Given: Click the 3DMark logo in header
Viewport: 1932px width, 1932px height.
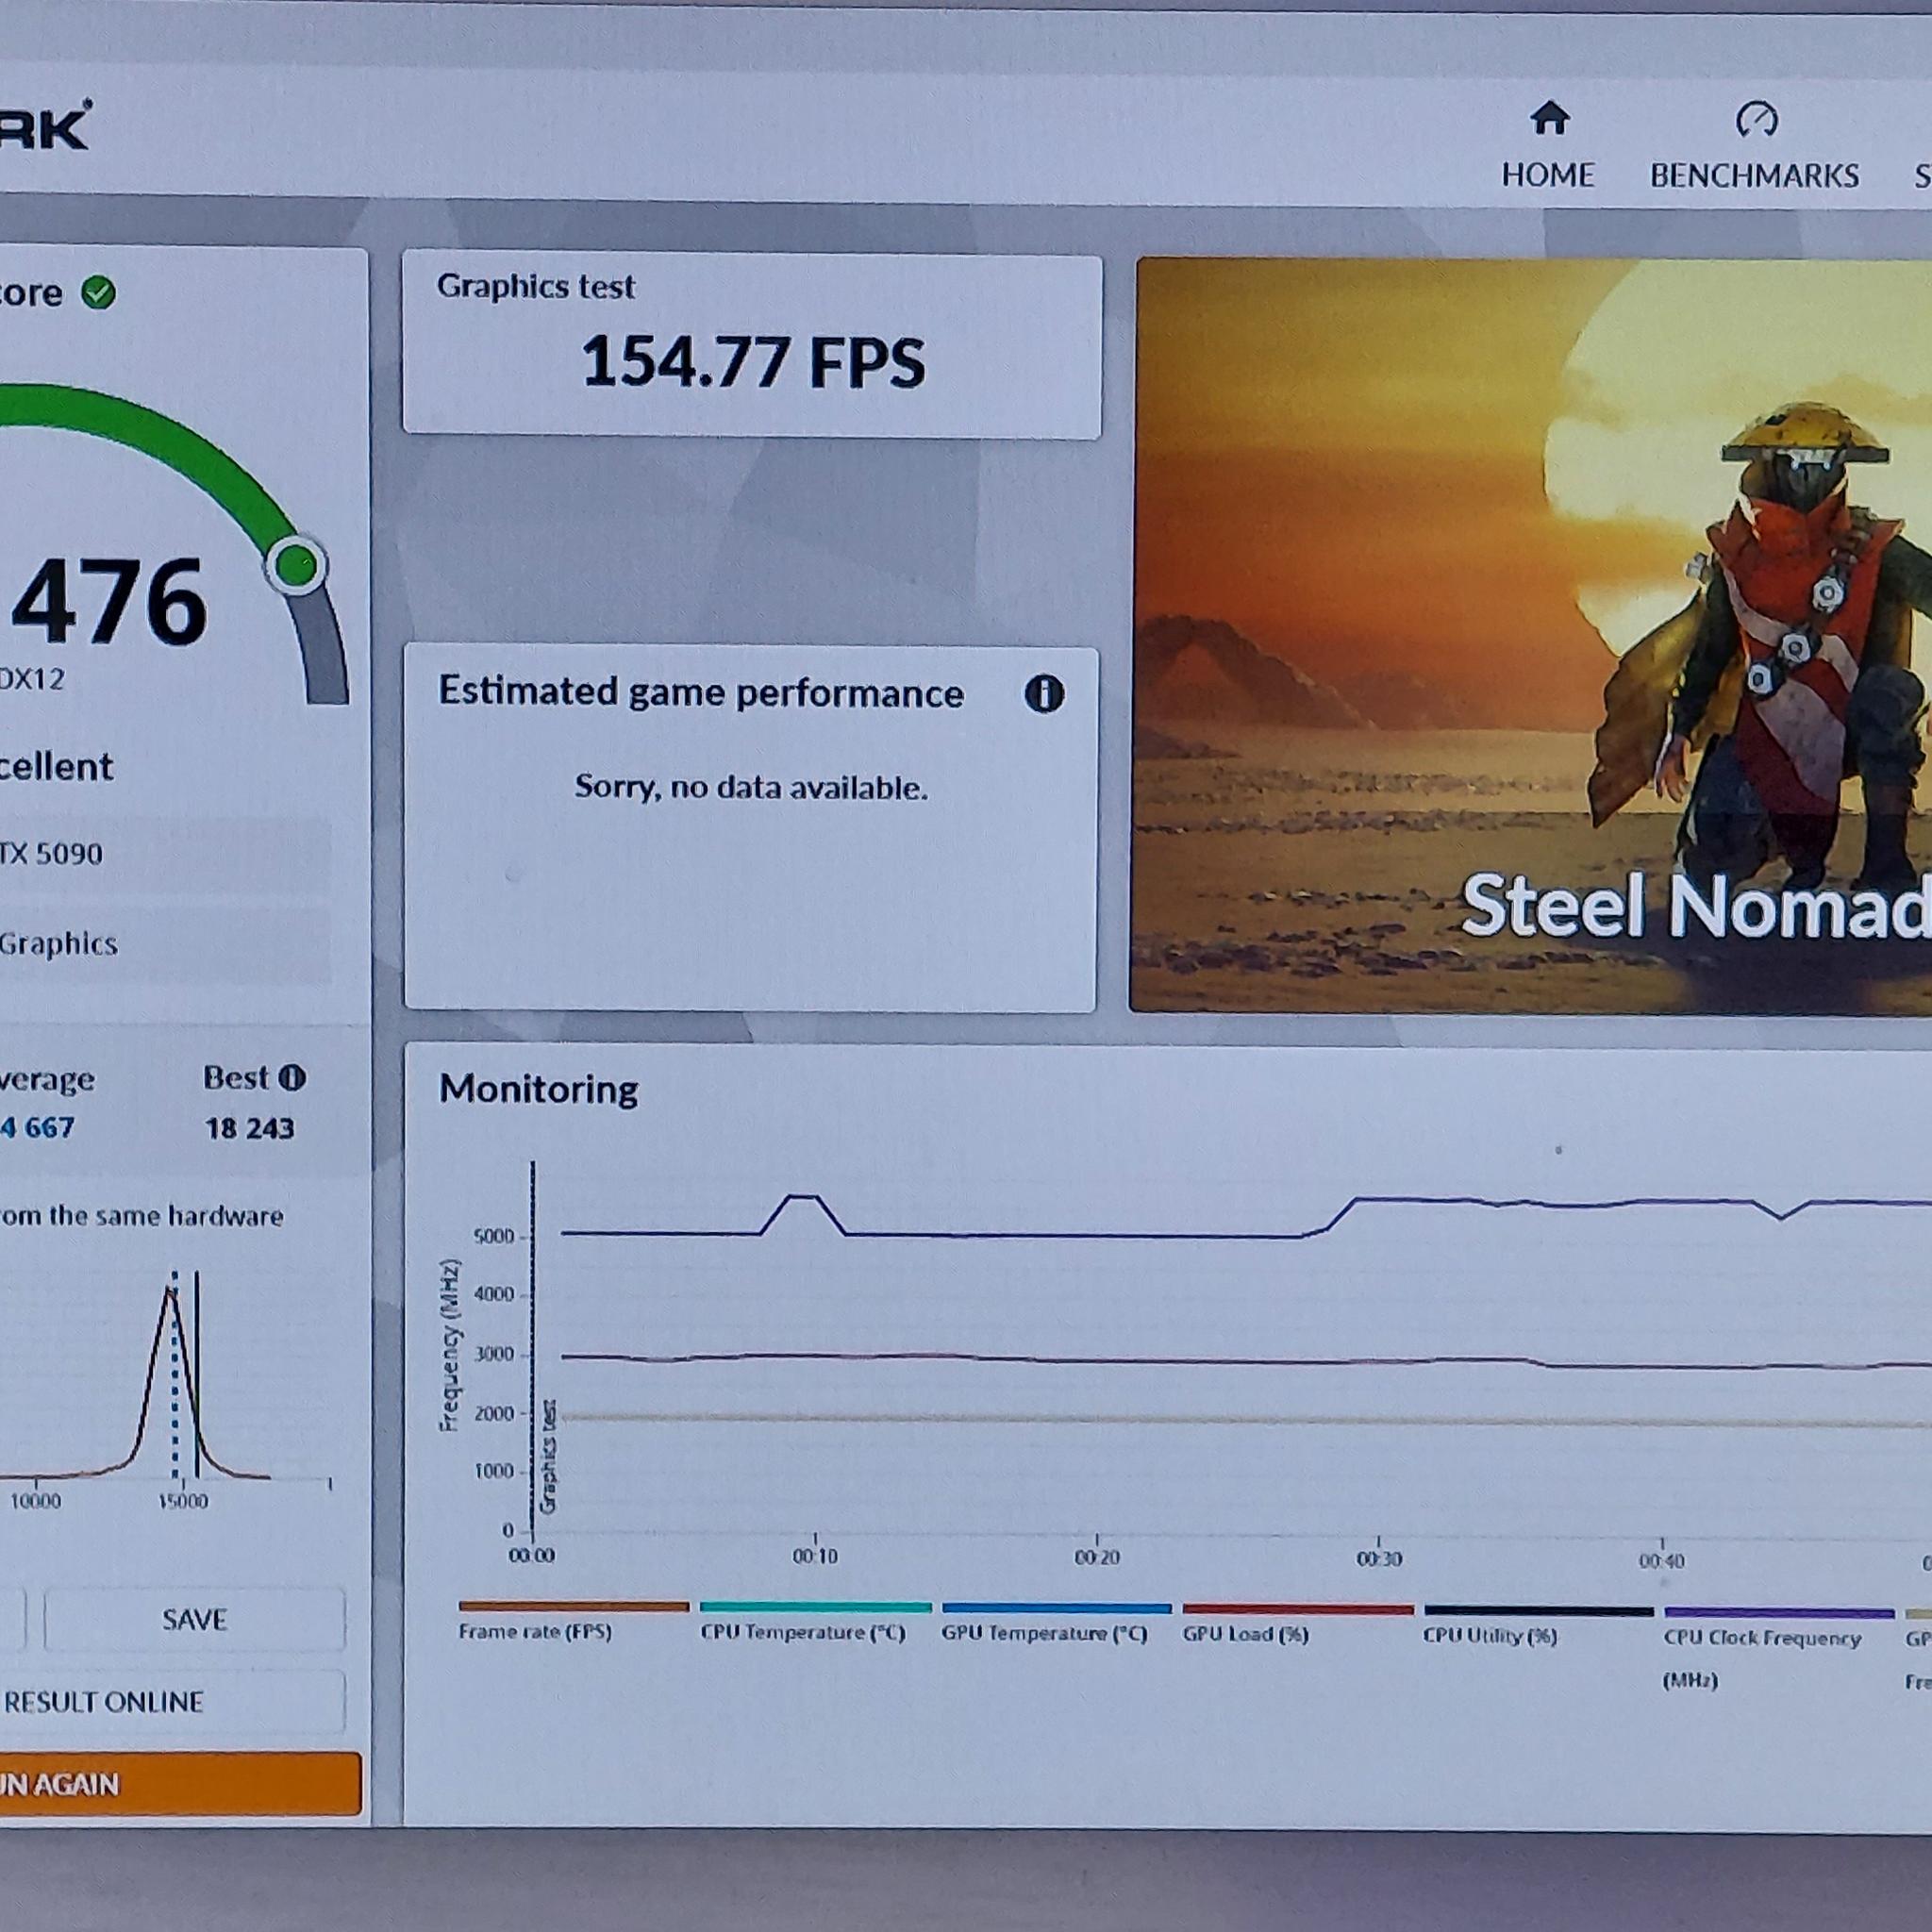Looking at the screenshot, I should click(45, 127).
